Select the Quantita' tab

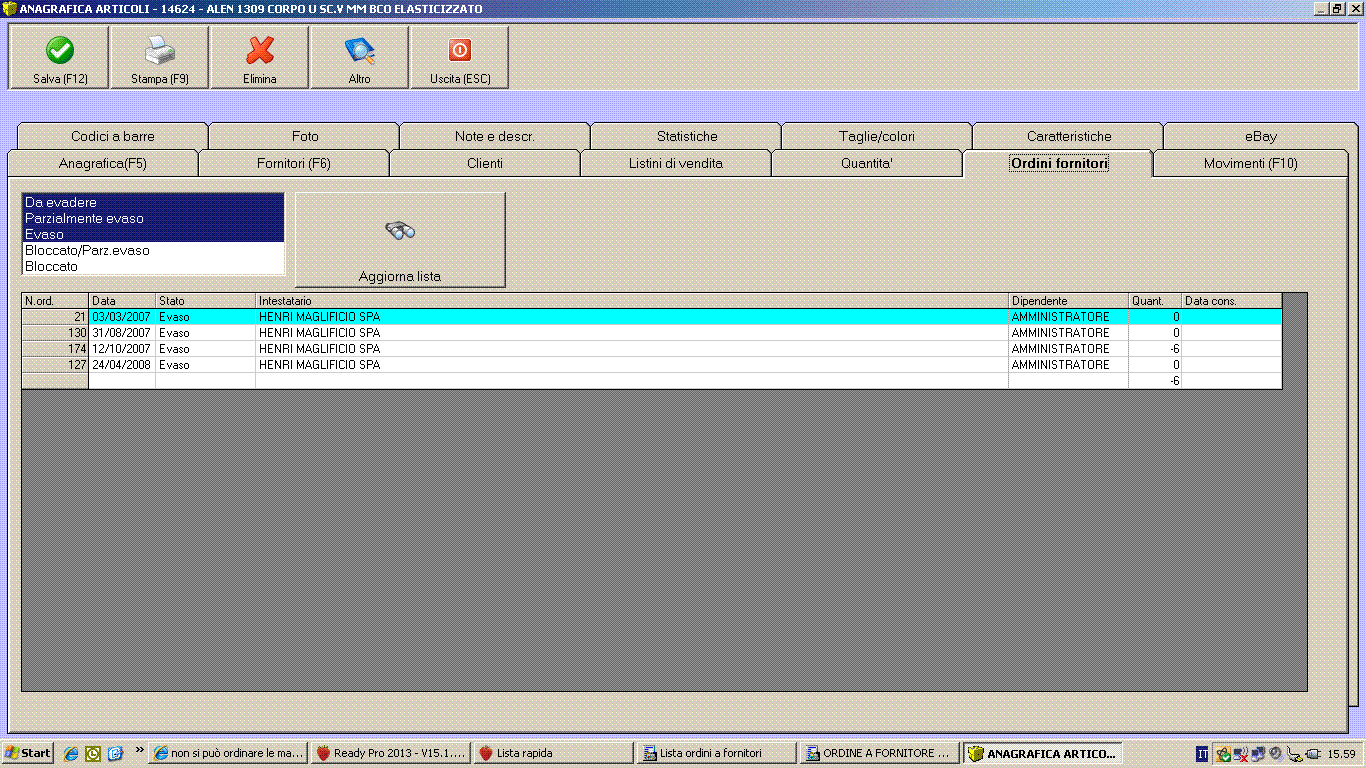coord(867,163)
